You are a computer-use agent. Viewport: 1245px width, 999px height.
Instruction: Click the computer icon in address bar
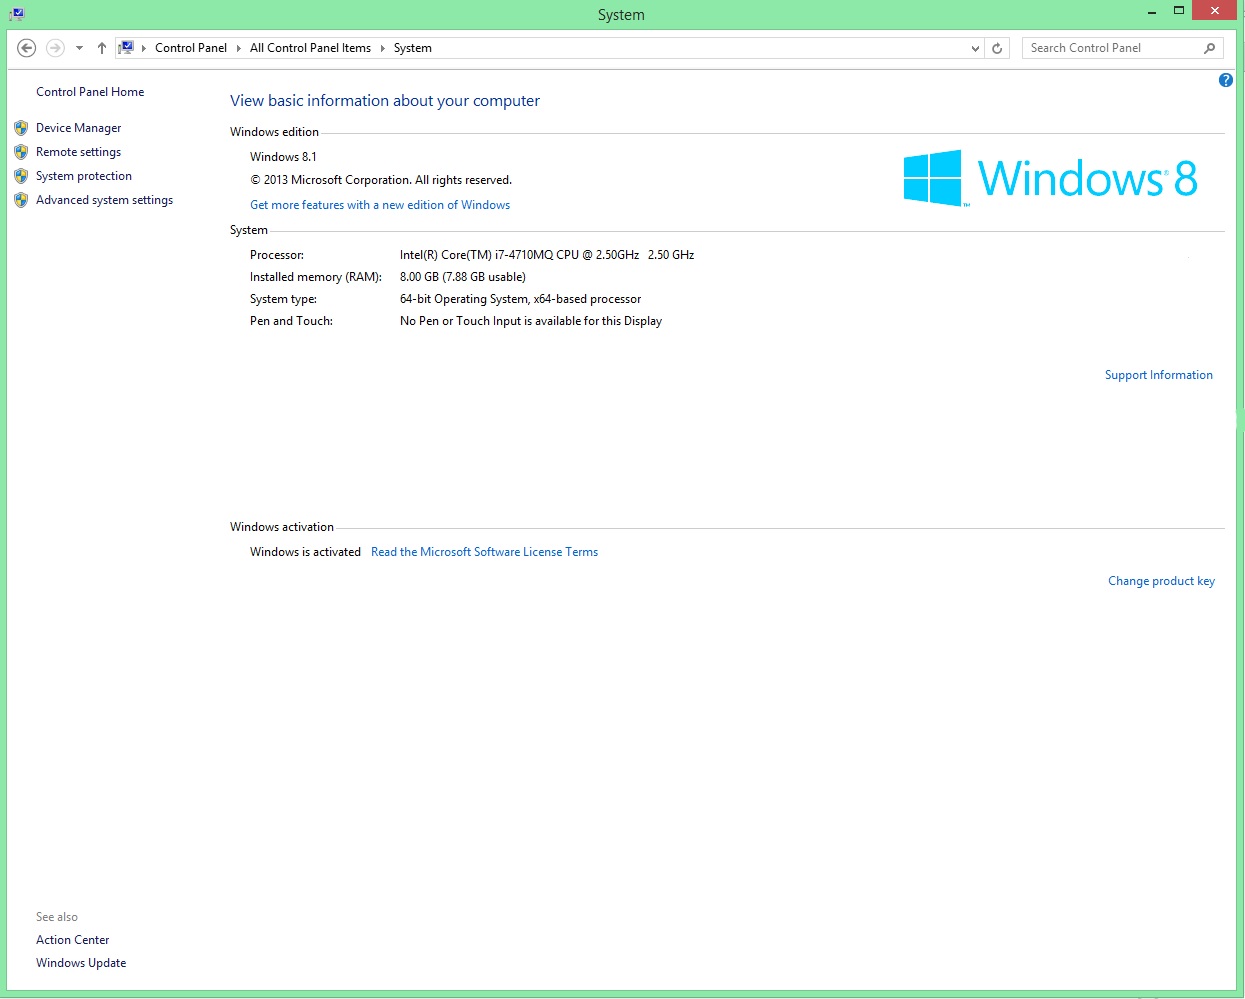126,47
